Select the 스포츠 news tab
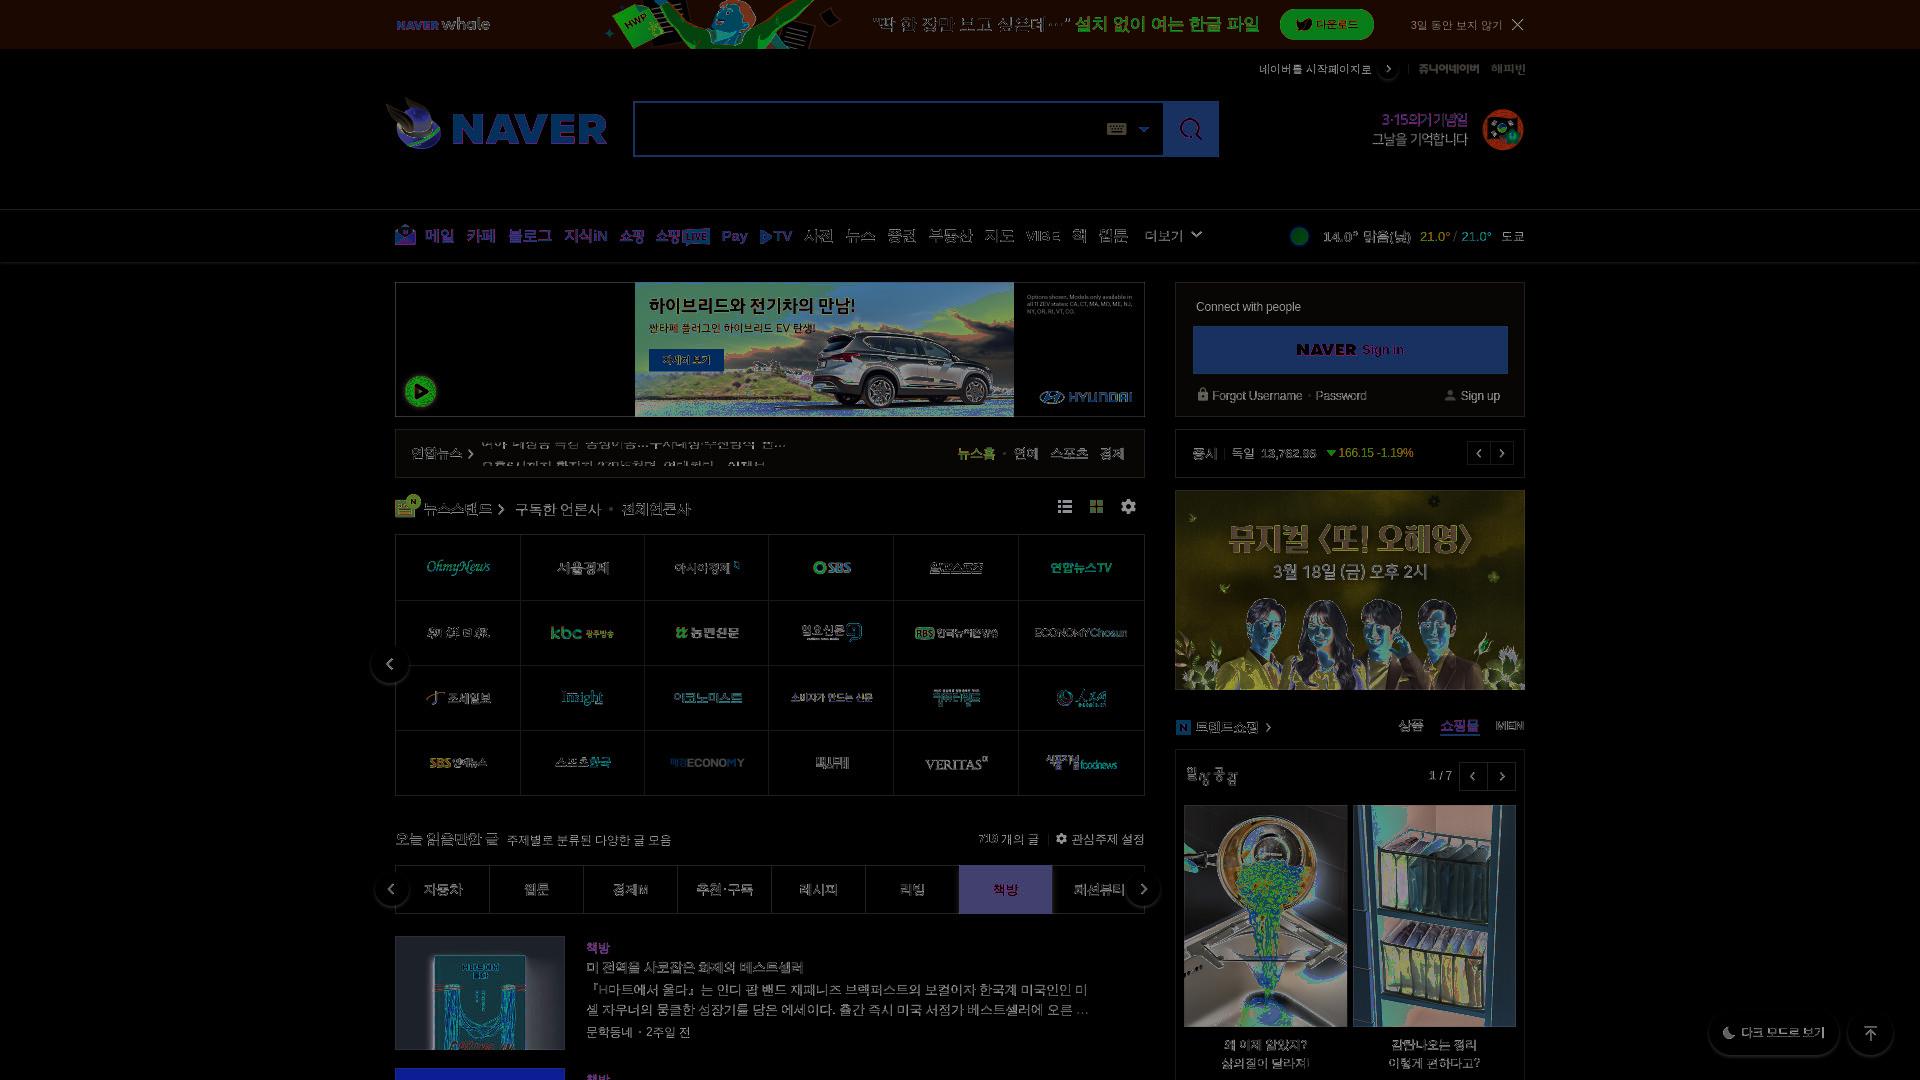 click(x=1069, y=454)
